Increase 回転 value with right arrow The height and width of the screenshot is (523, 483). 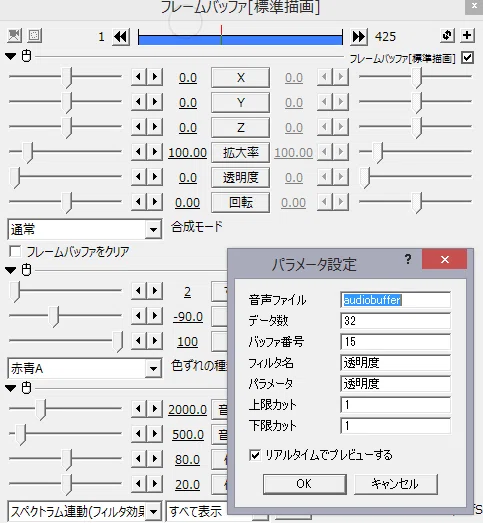155,202
